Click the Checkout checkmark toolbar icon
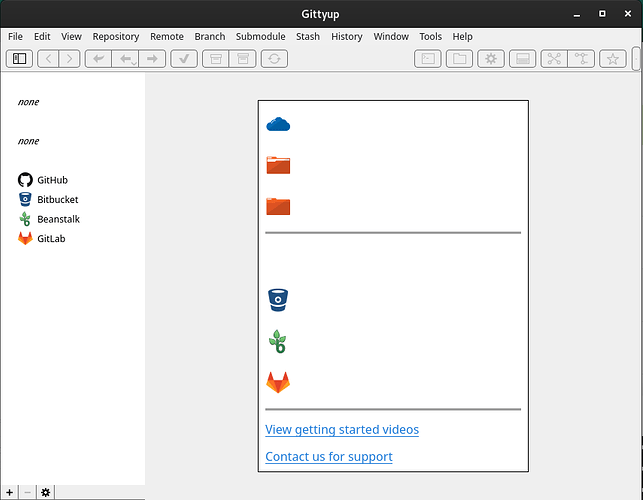 coord(184,59)
